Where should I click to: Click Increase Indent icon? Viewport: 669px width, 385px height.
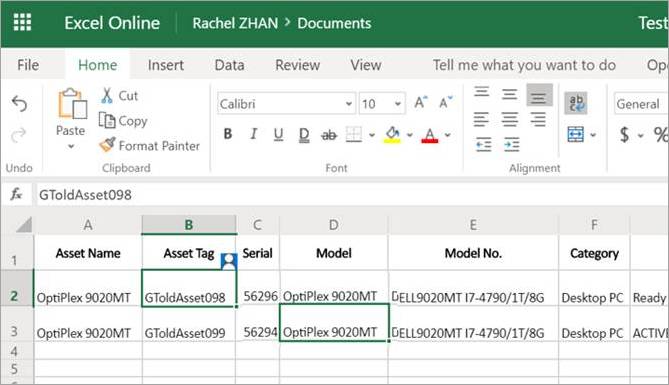(x=512, y=145)
